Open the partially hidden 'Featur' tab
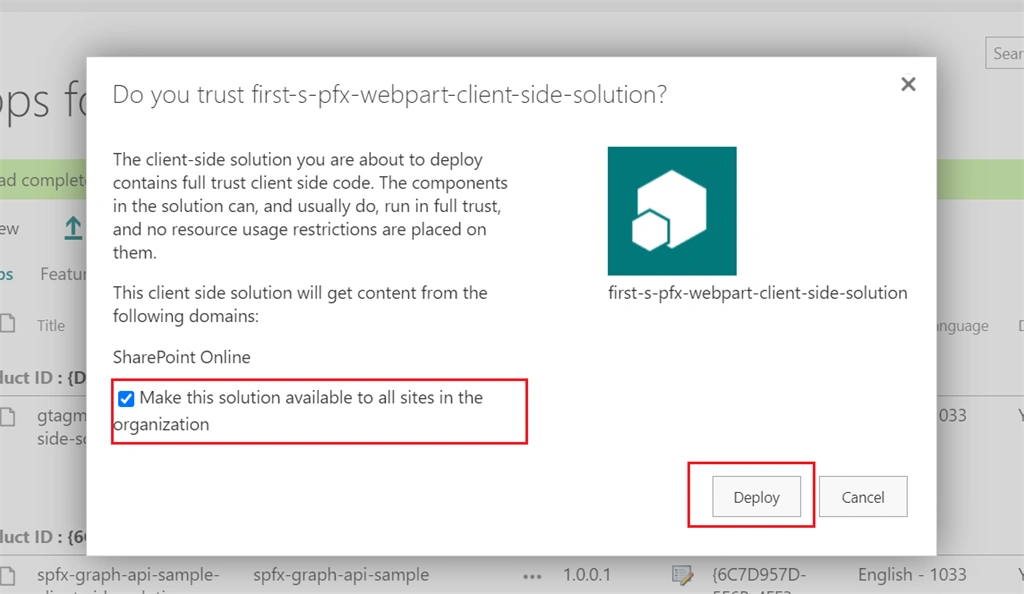1024x594 pixels. point(63,274)
